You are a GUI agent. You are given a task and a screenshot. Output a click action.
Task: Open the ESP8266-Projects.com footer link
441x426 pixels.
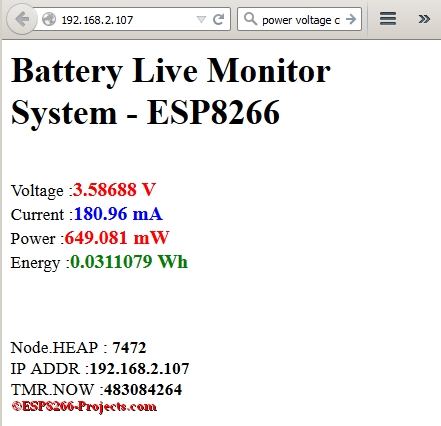[84, 406]
